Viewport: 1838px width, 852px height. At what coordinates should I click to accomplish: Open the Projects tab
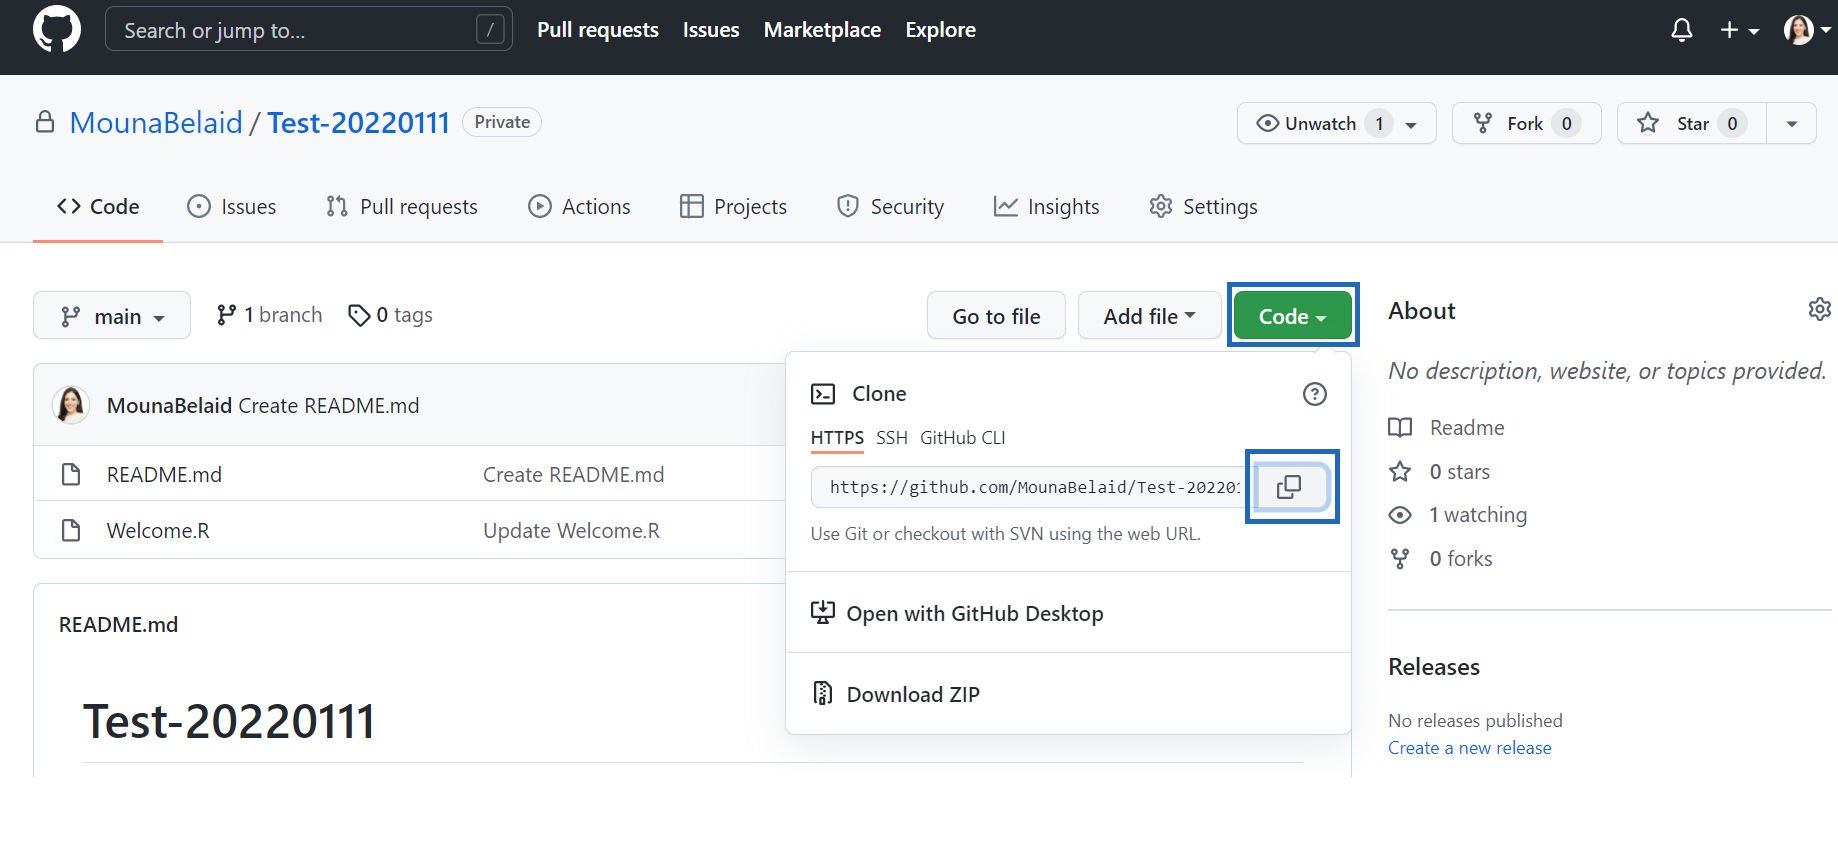pyautogui.click(x=734, y=207)
